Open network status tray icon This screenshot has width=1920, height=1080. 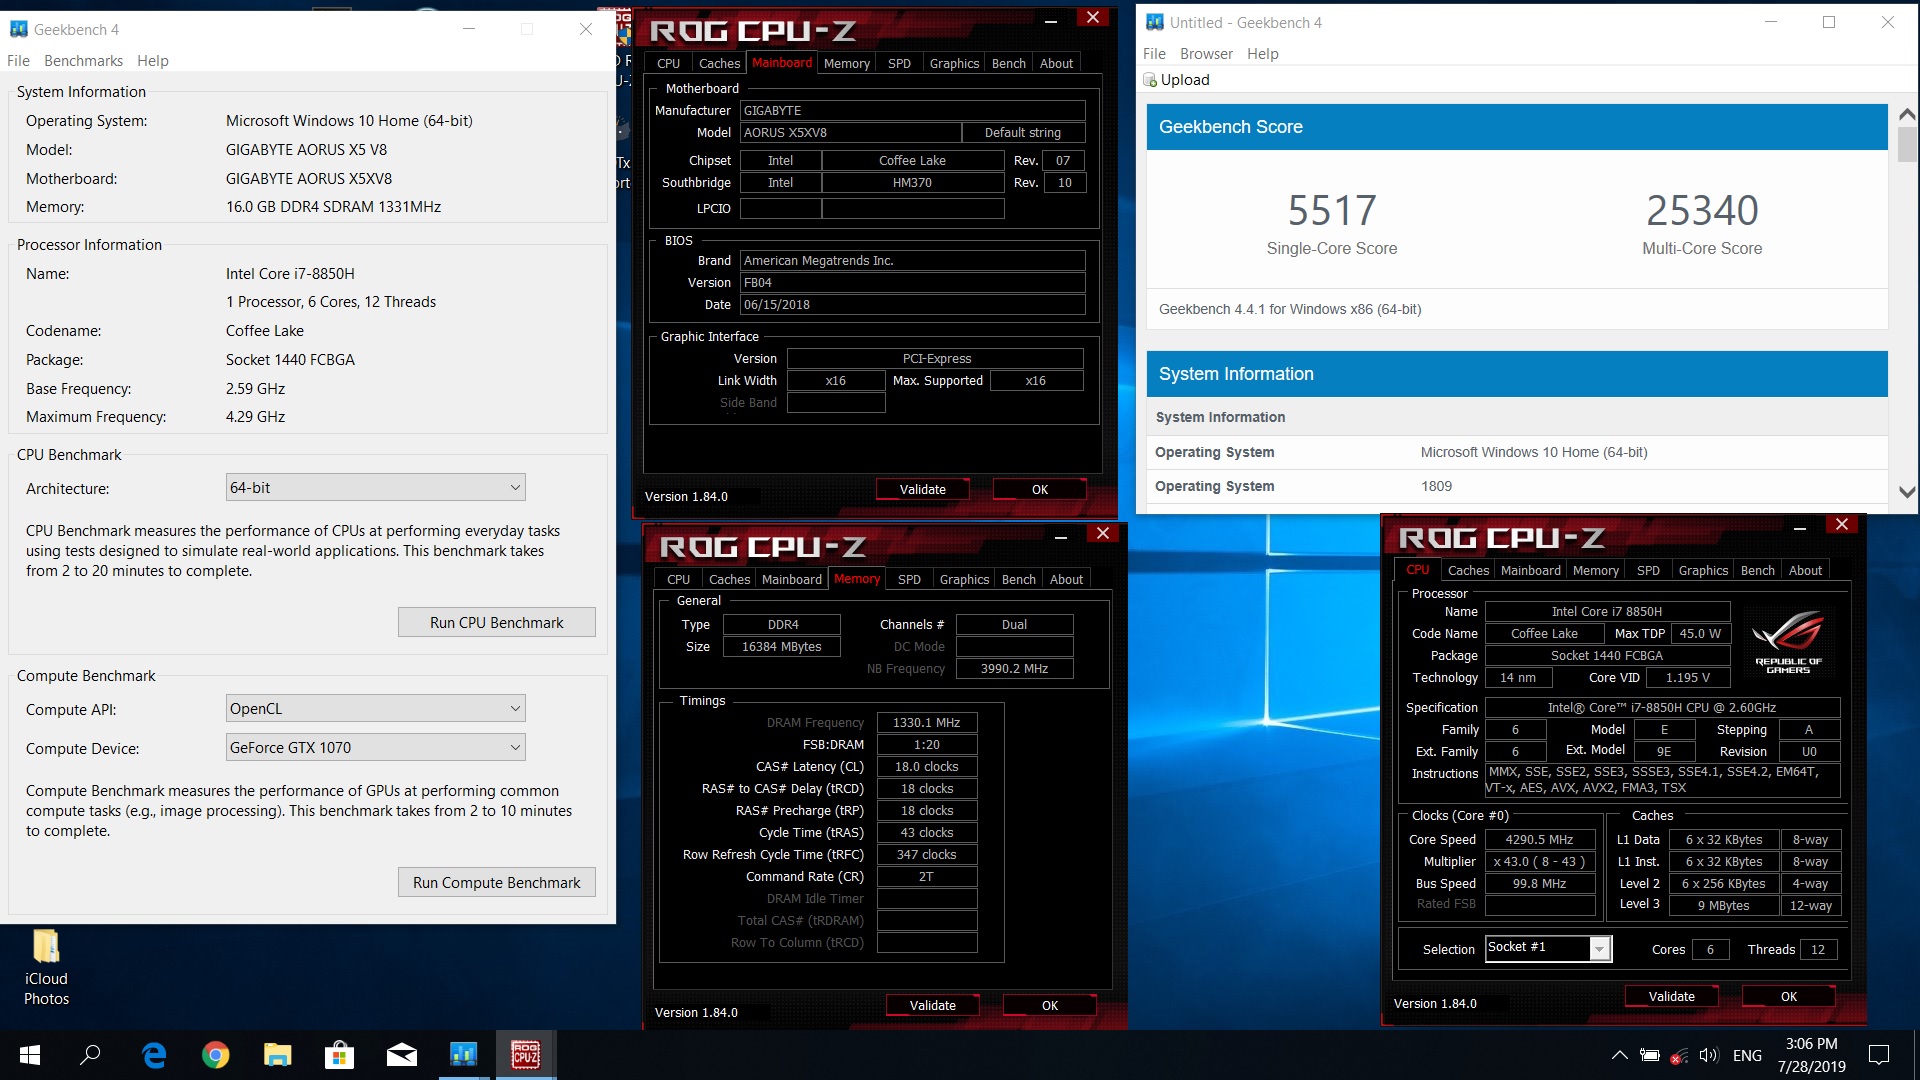[1679, 1055]
